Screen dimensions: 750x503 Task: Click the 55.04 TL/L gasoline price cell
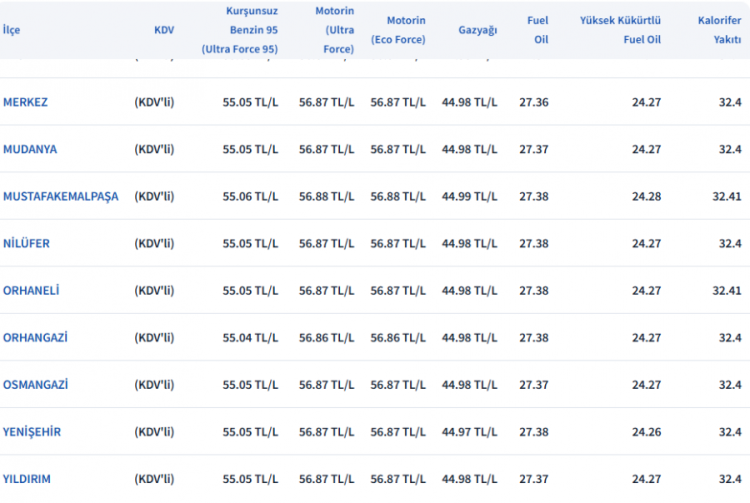(251, 337)
